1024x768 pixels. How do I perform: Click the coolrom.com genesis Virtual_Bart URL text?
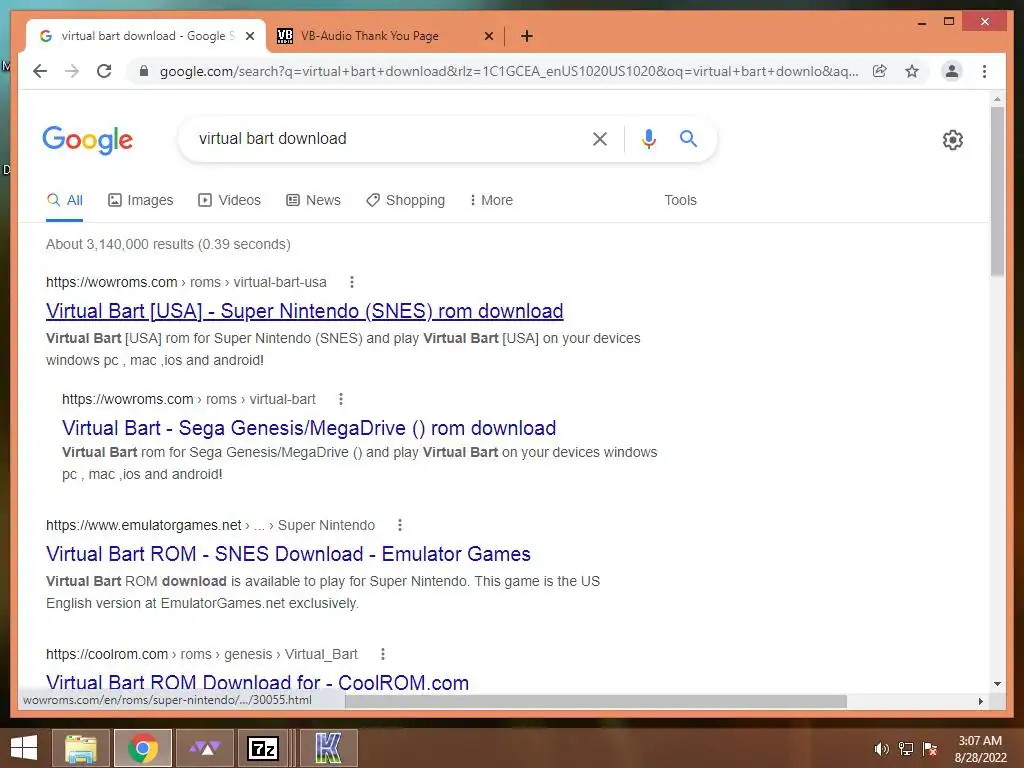coord(202,654)
